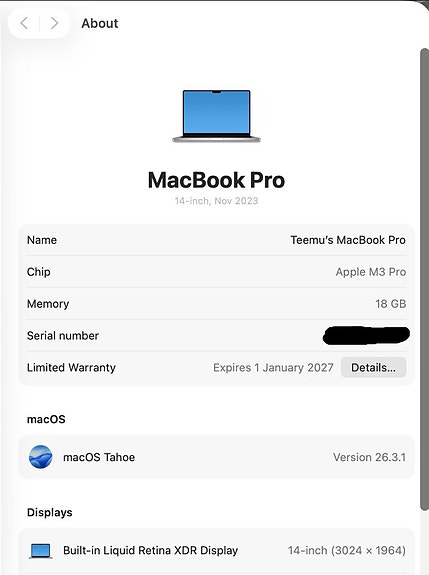Click the blacked-out serial number value

pos(366,336)
